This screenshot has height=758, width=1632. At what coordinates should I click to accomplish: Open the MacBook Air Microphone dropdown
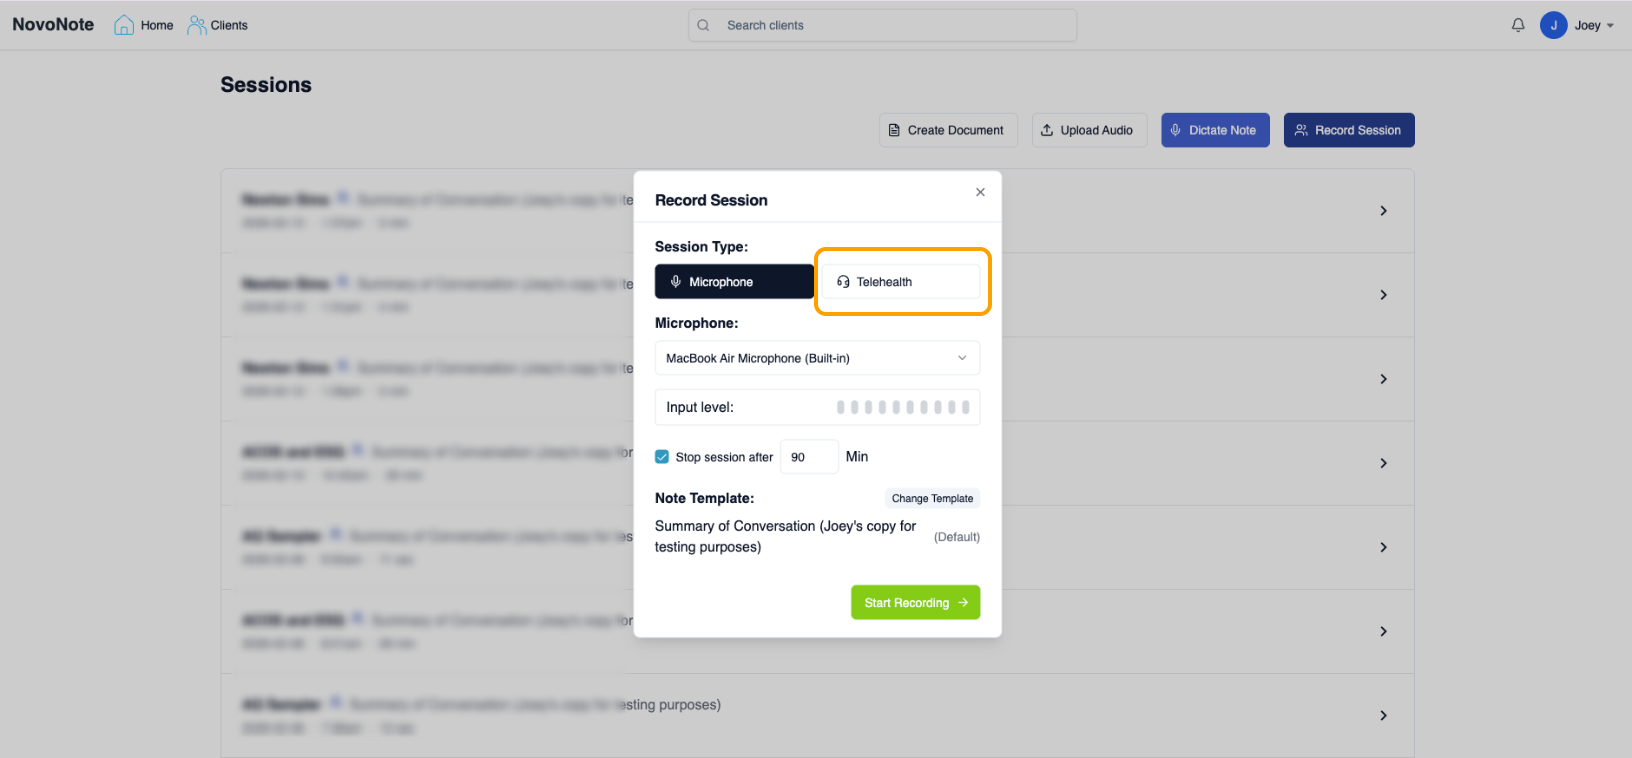[x=817, y=358]
